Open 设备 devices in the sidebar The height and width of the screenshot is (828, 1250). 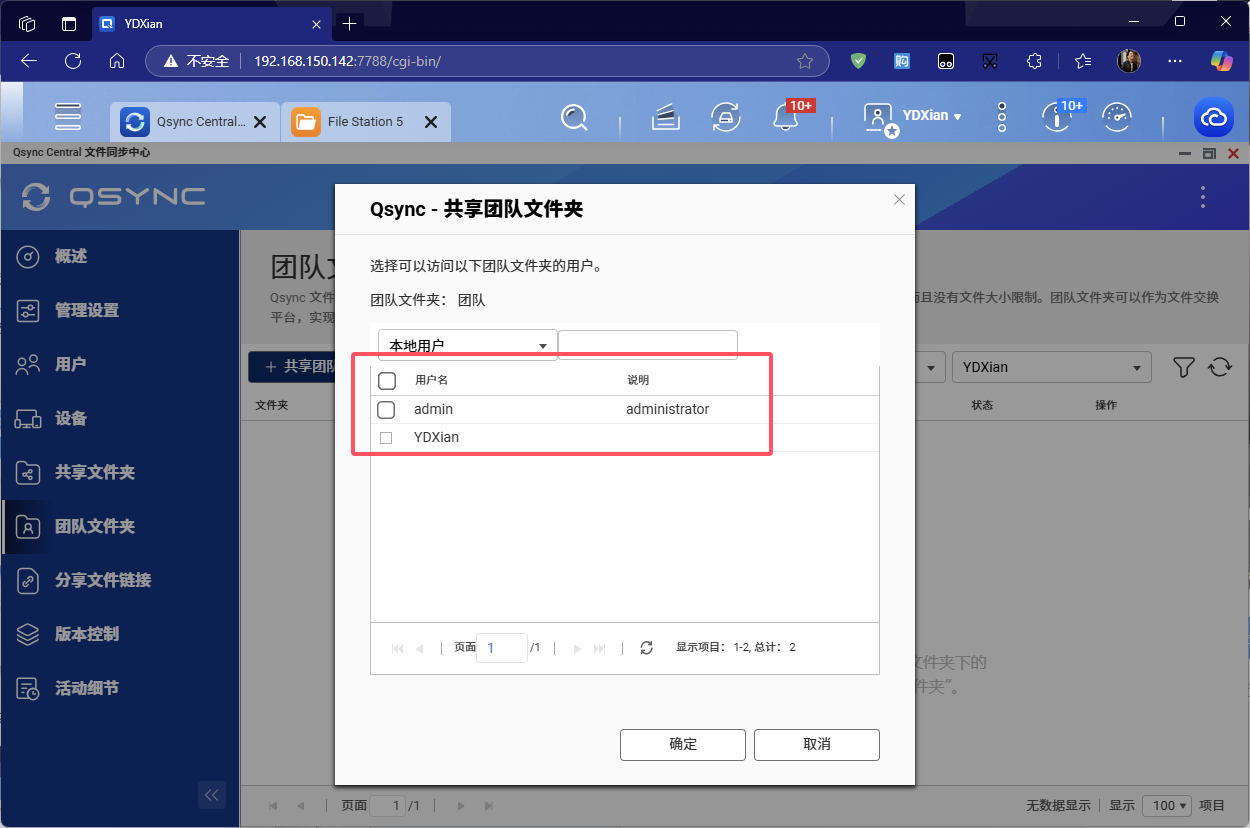point(120,419)
